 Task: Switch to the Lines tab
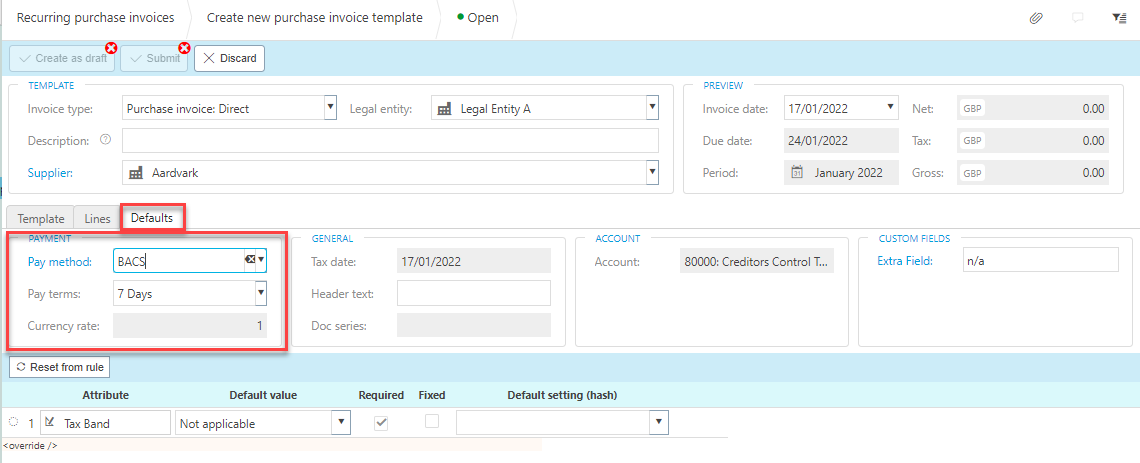pos(98,218)
